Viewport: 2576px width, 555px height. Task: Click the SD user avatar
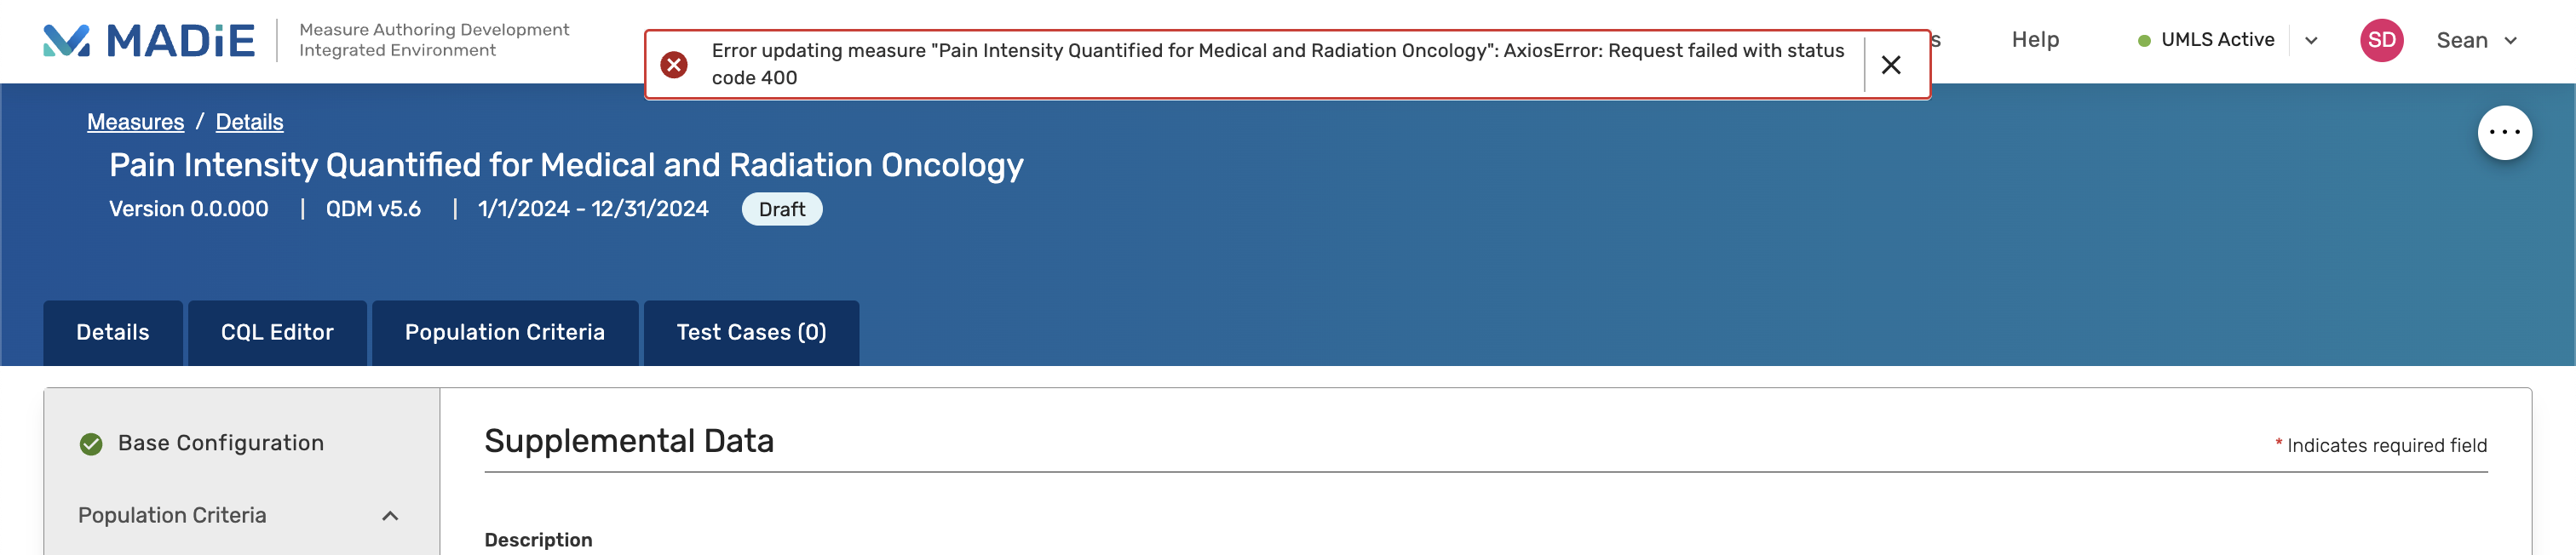tap(2381, 40)
